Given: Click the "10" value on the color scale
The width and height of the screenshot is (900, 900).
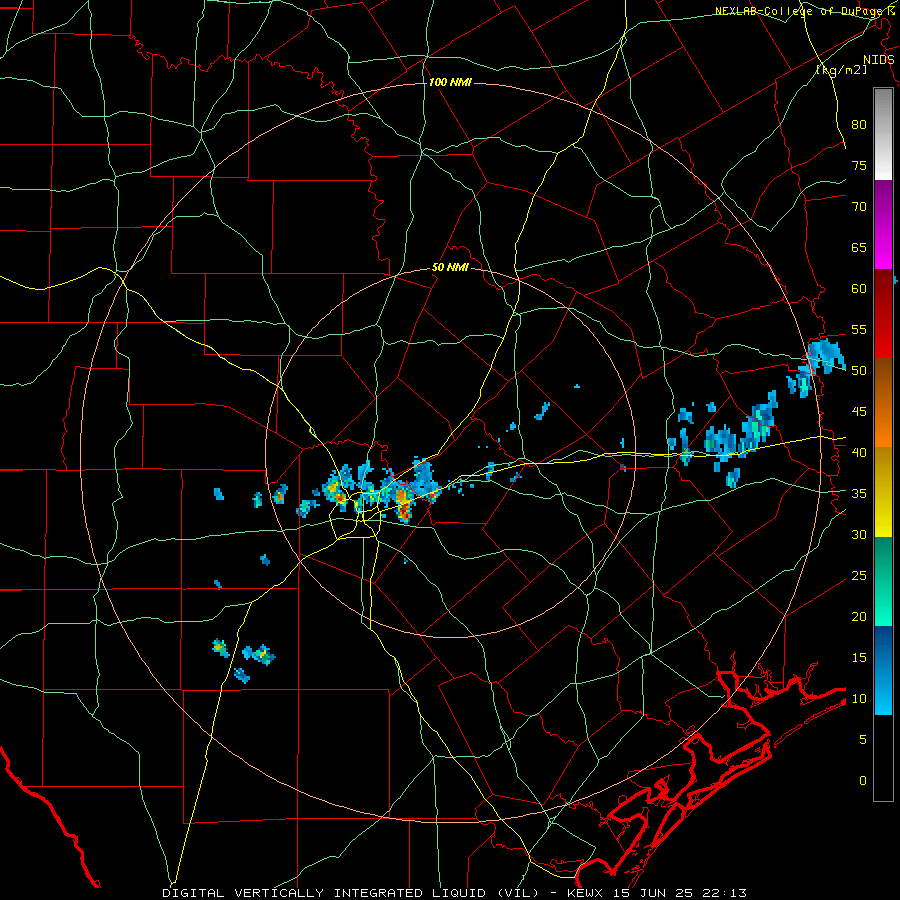Looking at the screenshot, I should coord(859,699).
